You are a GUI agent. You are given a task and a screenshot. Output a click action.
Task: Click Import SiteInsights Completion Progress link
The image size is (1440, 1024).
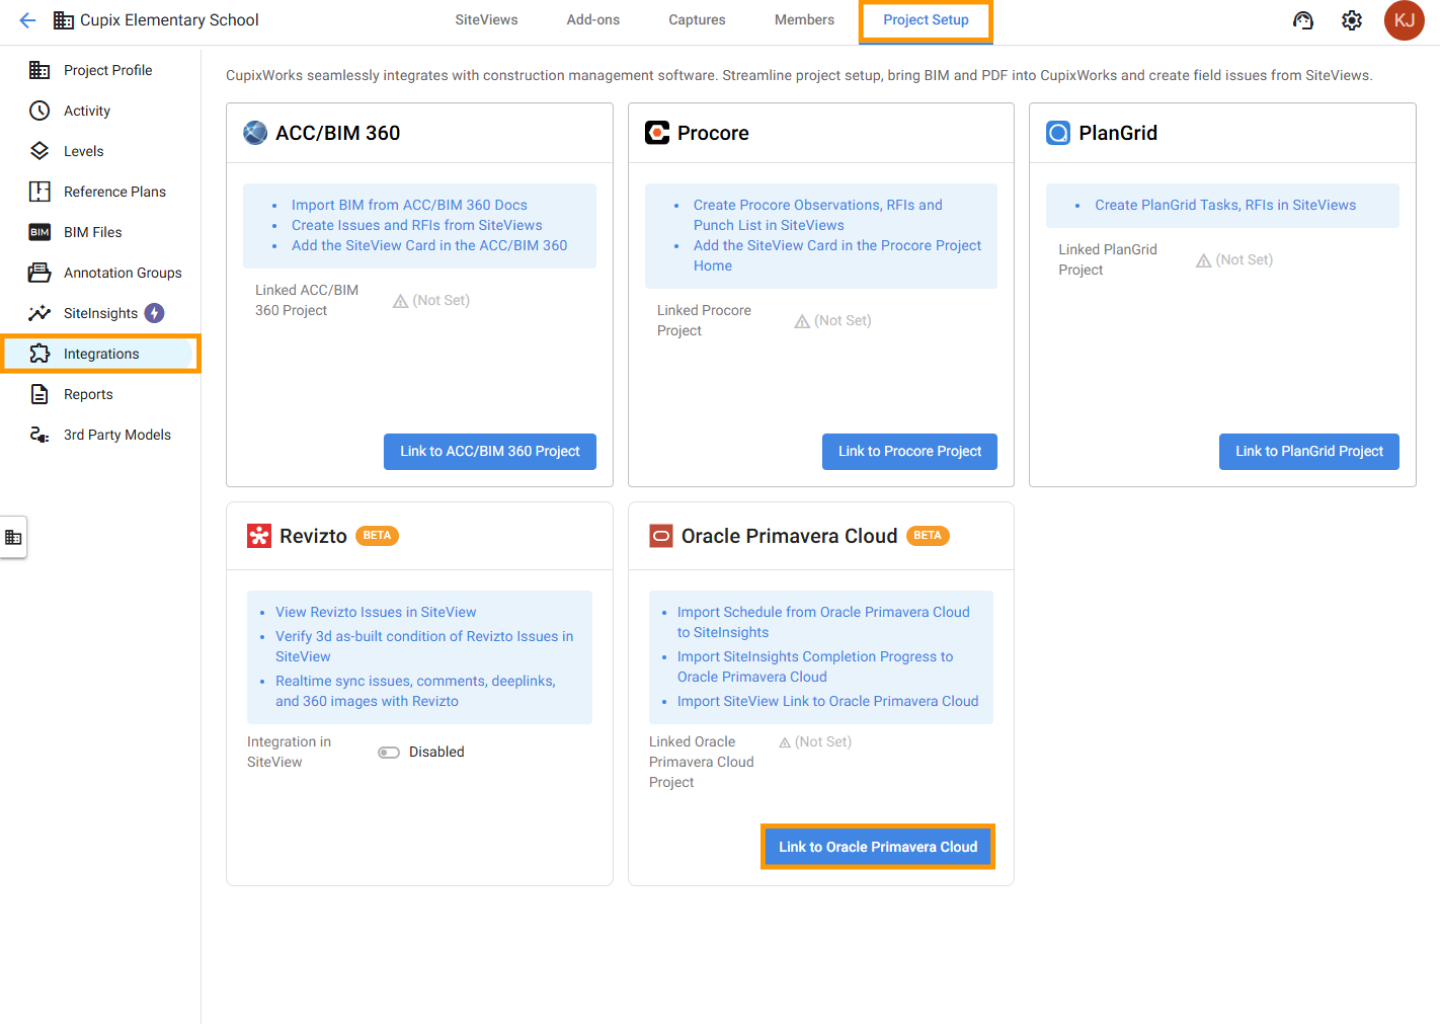(x=815, y=667)
